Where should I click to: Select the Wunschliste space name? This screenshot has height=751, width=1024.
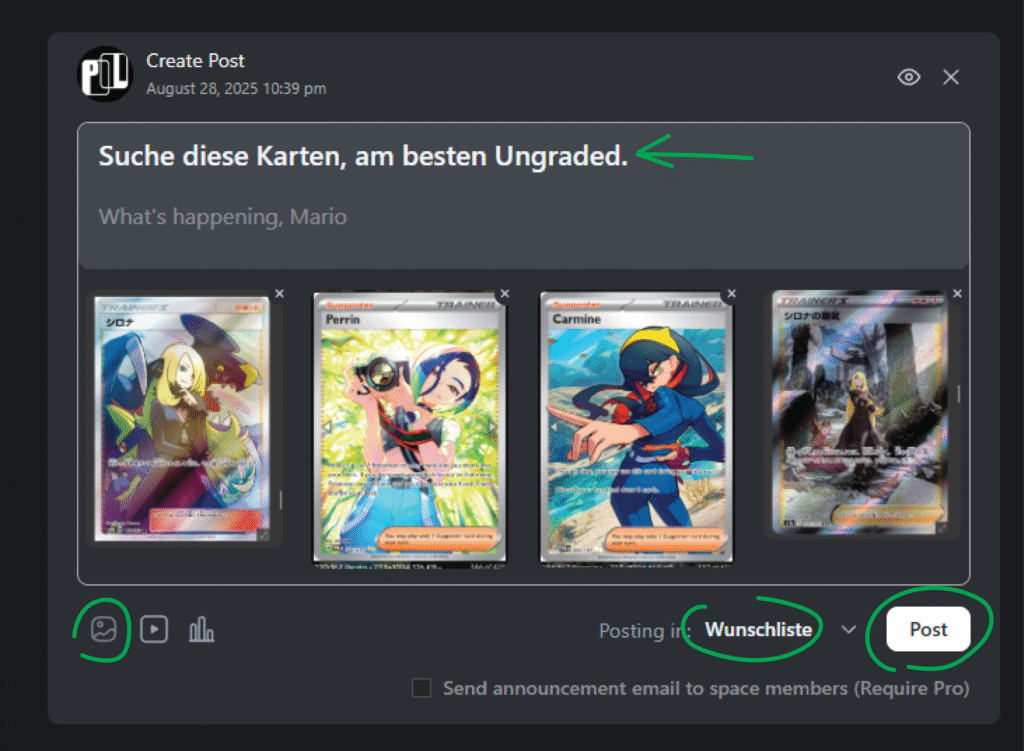click(x=758, y=630)
